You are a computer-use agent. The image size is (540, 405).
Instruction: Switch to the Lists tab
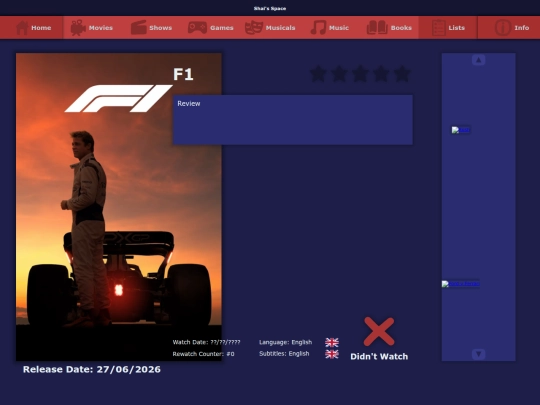(448, 28)
